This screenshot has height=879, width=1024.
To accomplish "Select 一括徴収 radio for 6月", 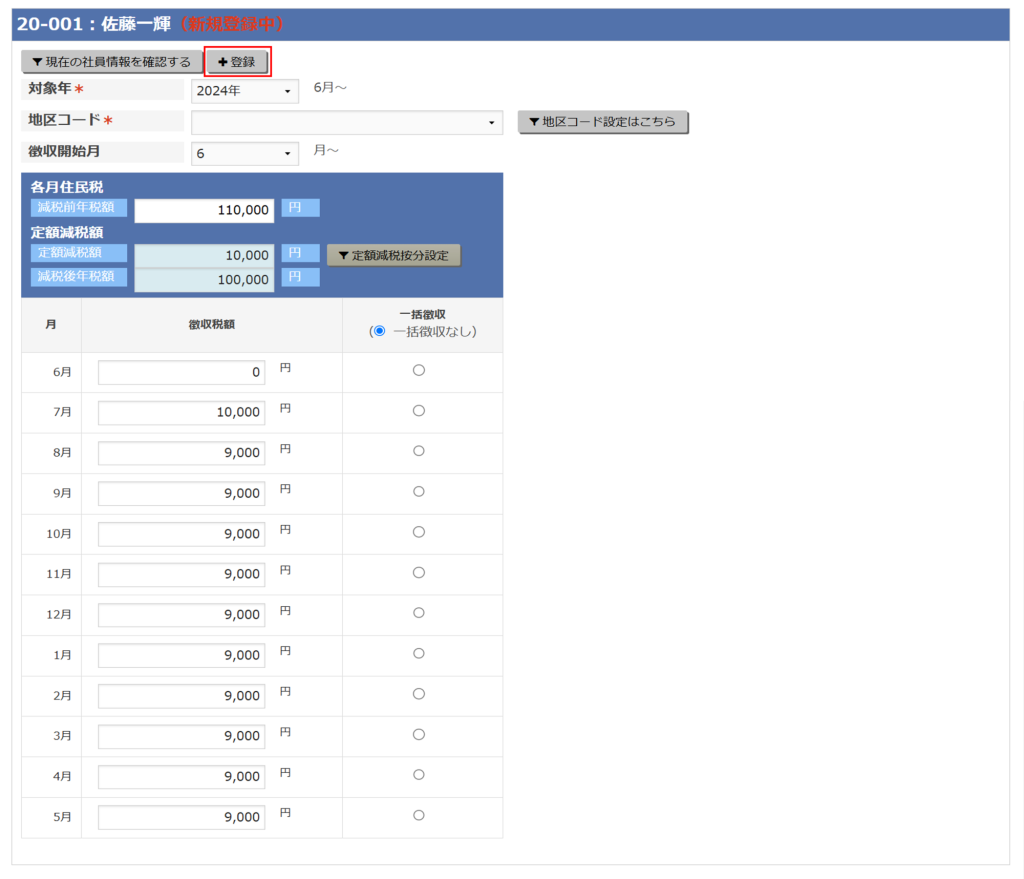I will [419, 370].
